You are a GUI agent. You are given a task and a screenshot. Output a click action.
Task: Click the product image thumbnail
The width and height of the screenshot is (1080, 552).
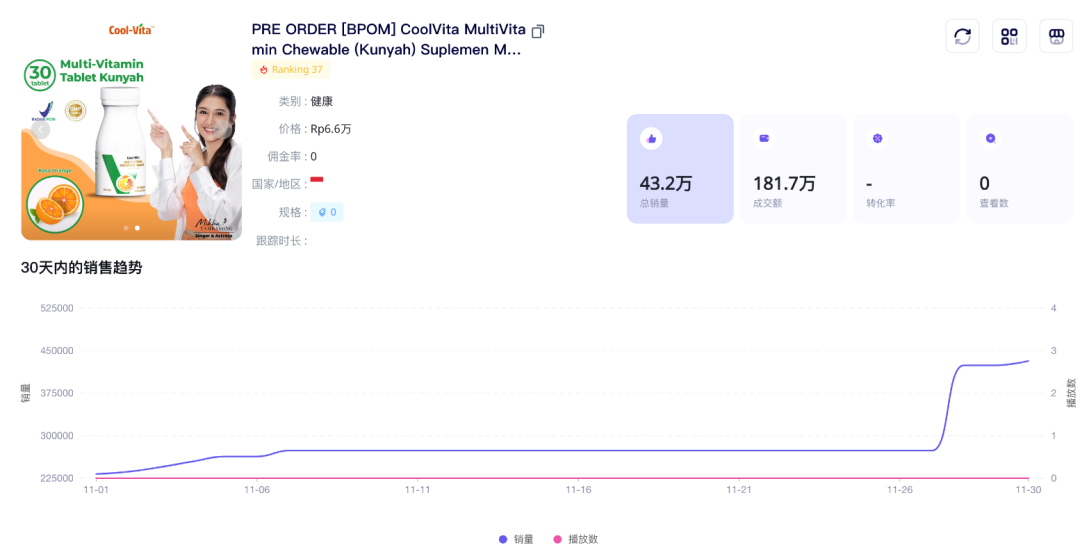132,129
